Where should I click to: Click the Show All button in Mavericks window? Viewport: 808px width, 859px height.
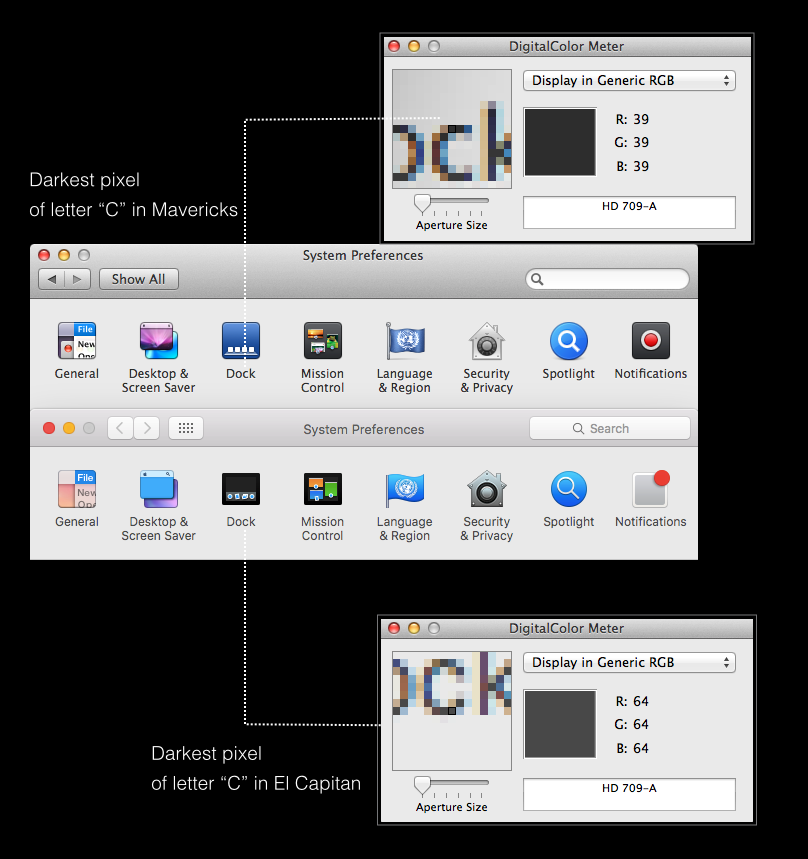click(139, 279)
